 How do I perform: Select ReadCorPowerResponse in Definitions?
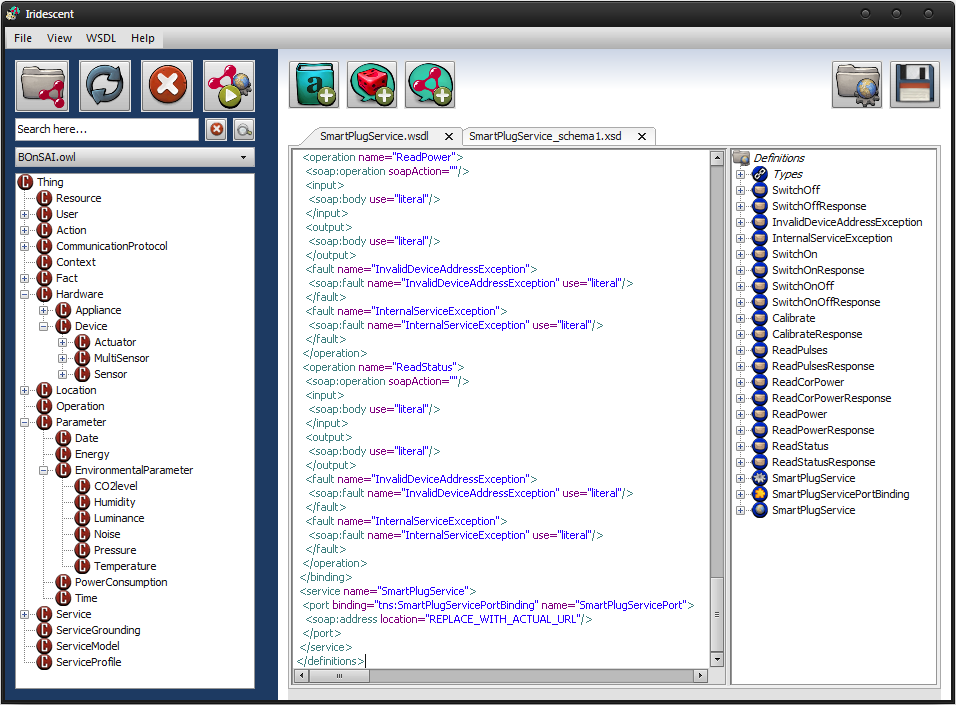click(x=832, y=398)
